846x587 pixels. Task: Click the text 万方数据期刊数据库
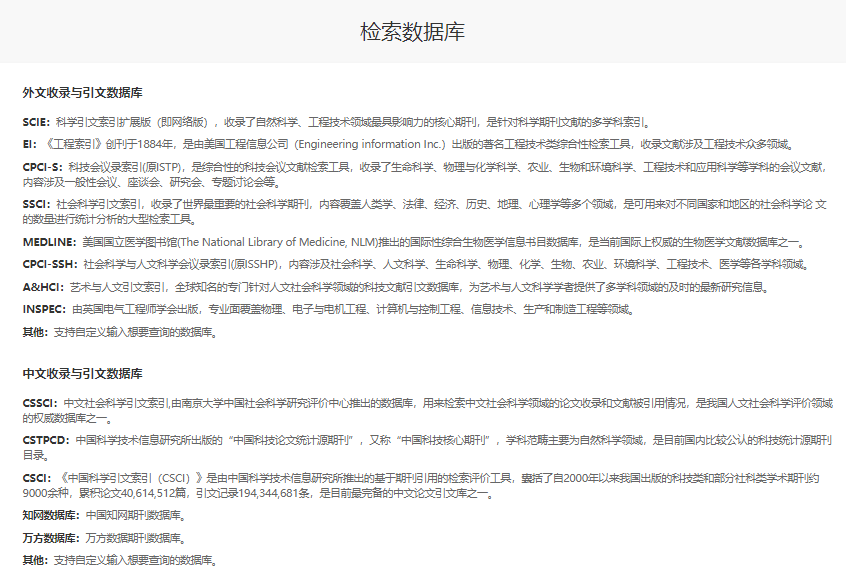(x=133, y=538)
